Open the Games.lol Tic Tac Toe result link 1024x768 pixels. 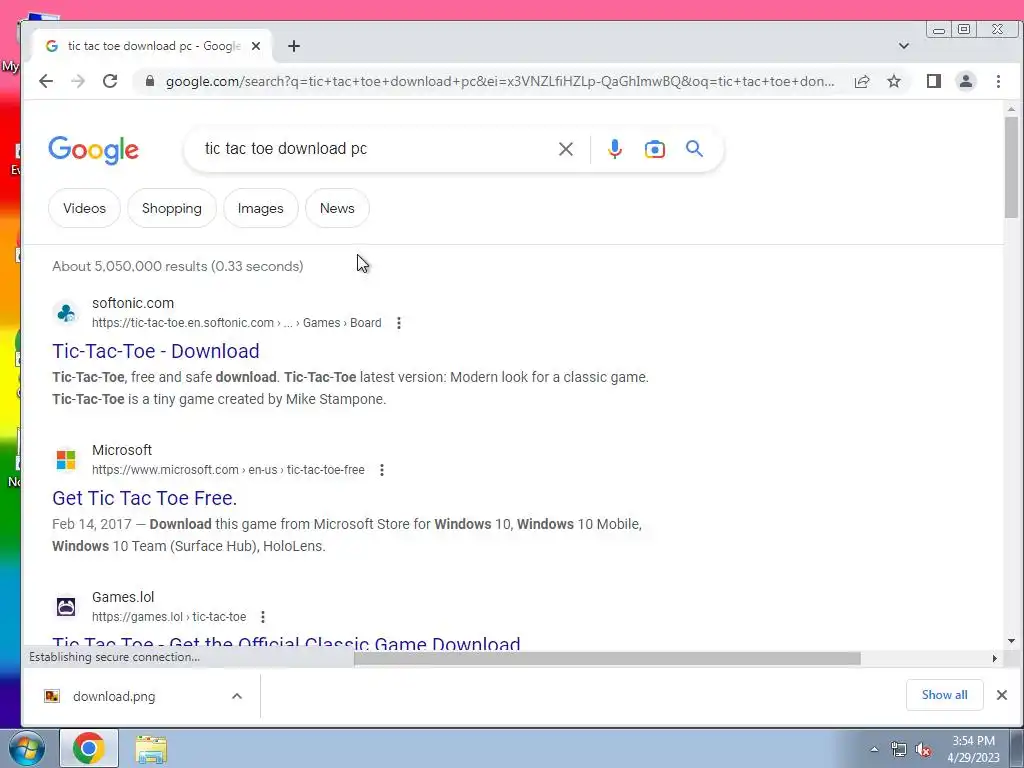coord(286,643)
